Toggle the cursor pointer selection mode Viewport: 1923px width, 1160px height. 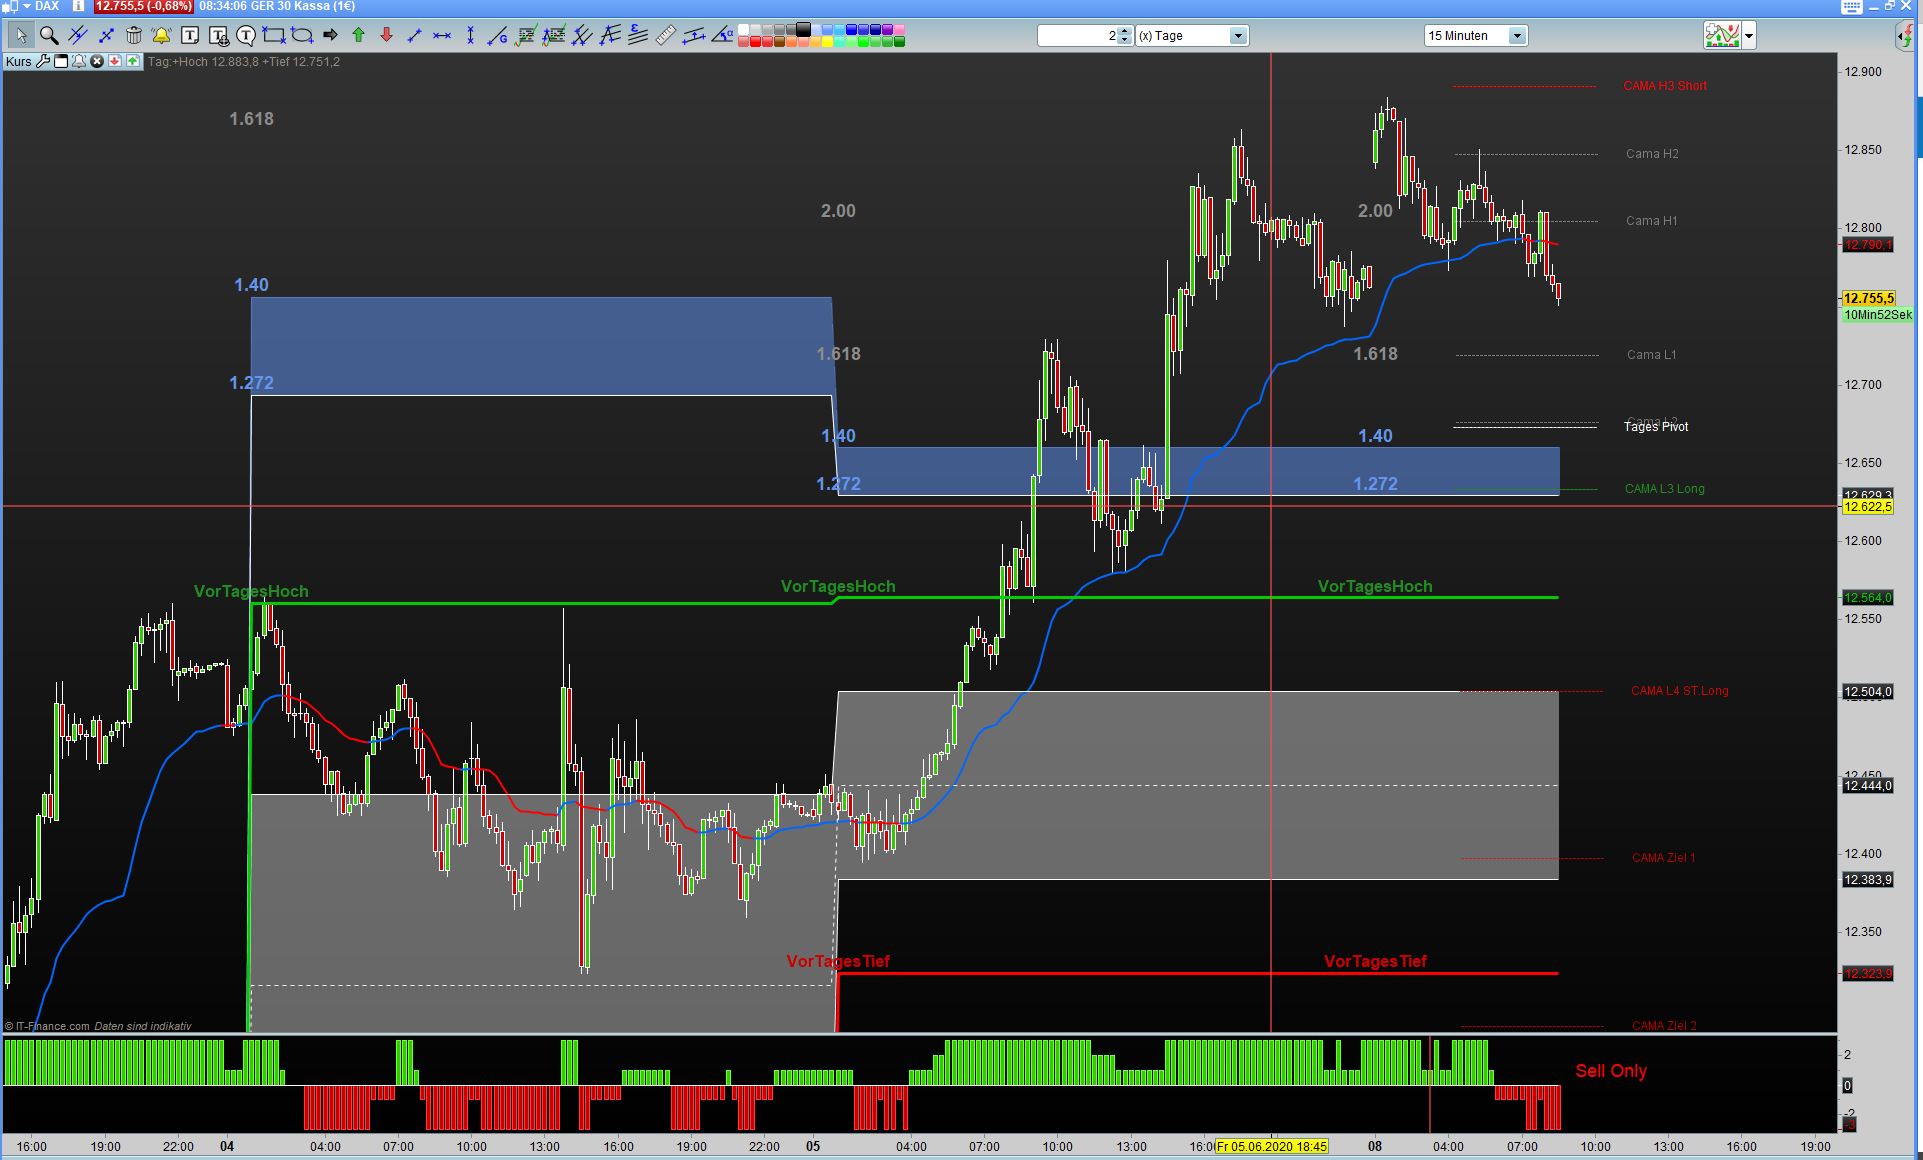(x=21, y=36)
